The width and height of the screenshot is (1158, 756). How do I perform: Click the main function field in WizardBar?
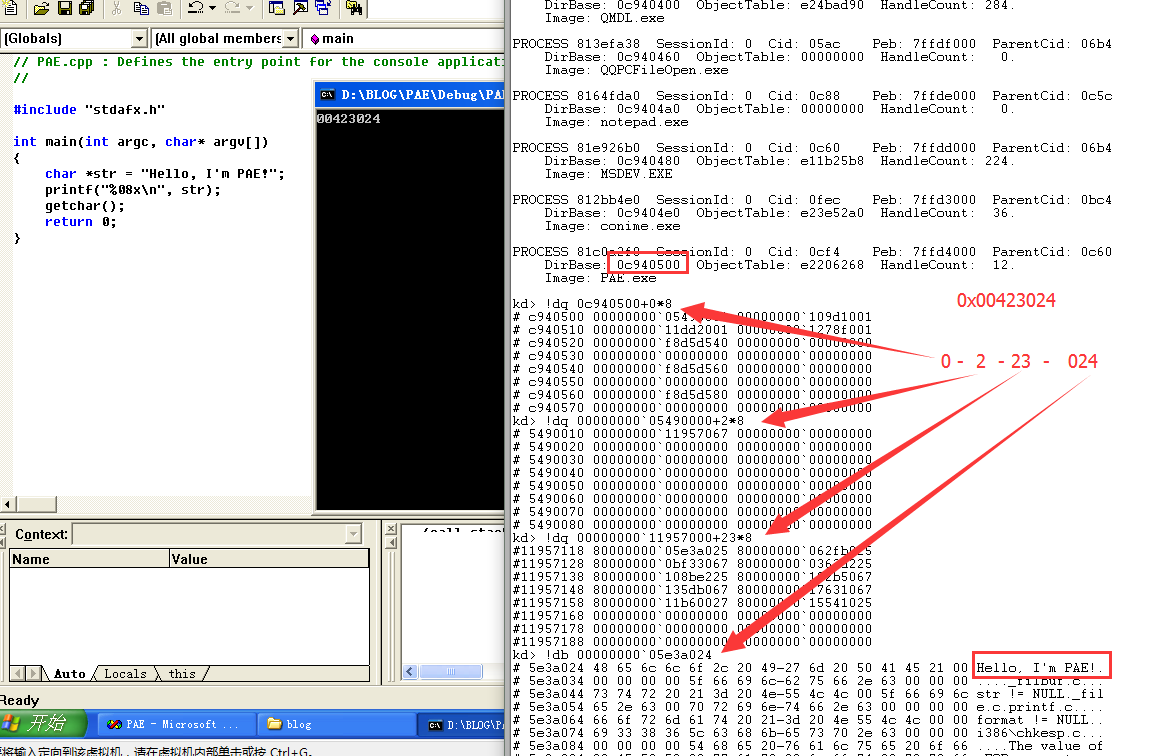point(404,38)
